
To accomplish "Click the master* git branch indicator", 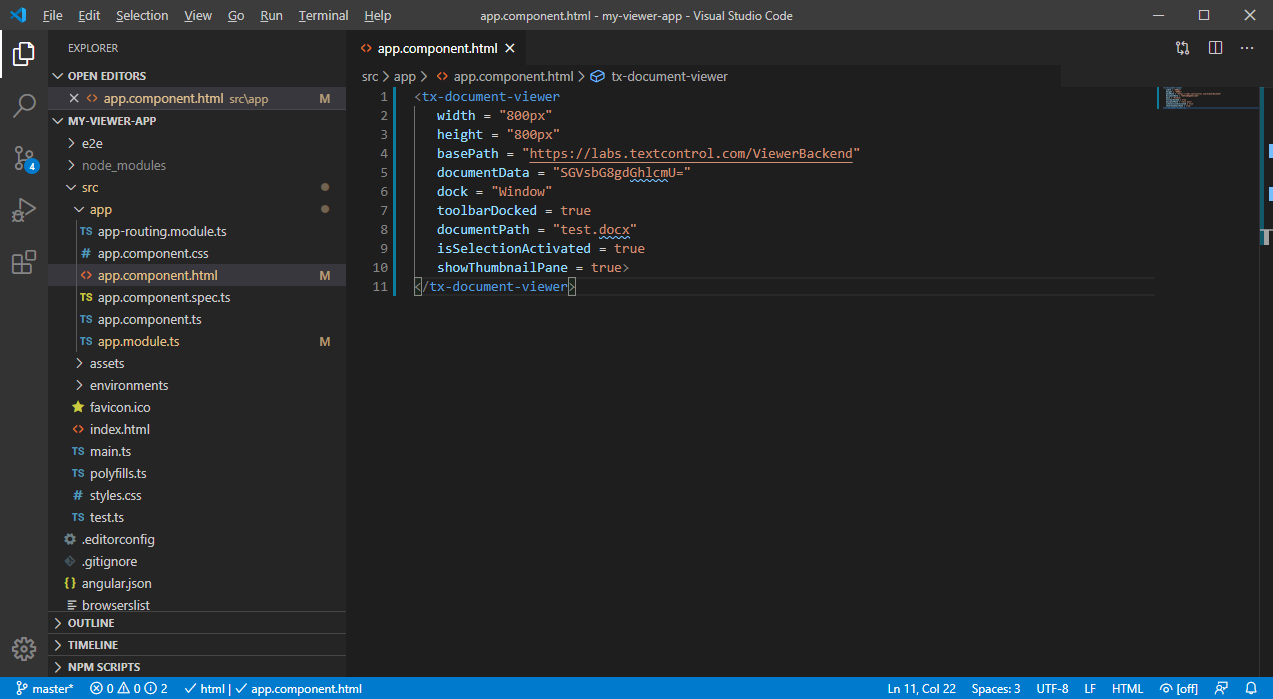I will tap(45, 688).
